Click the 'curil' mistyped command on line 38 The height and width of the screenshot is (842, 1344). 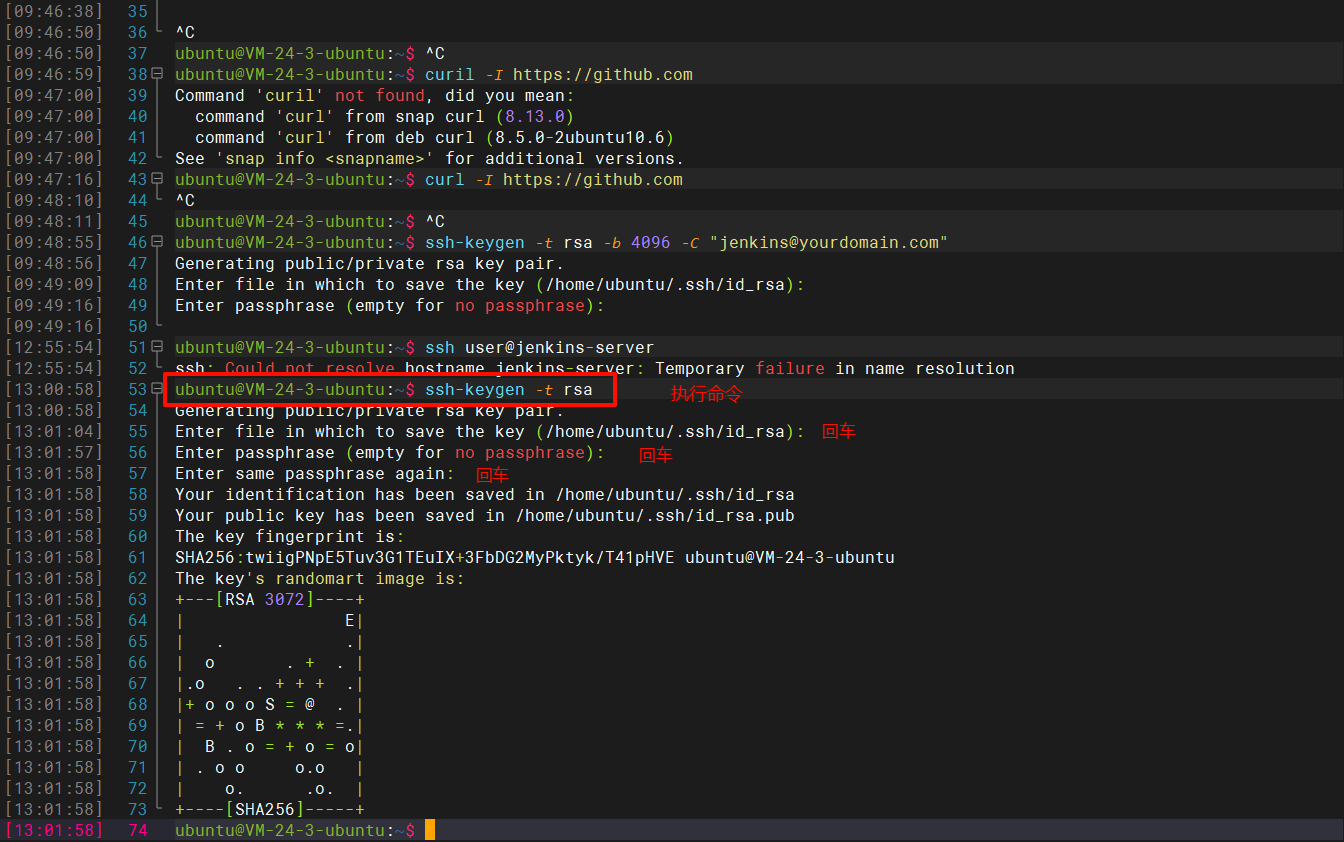(449, 74)
